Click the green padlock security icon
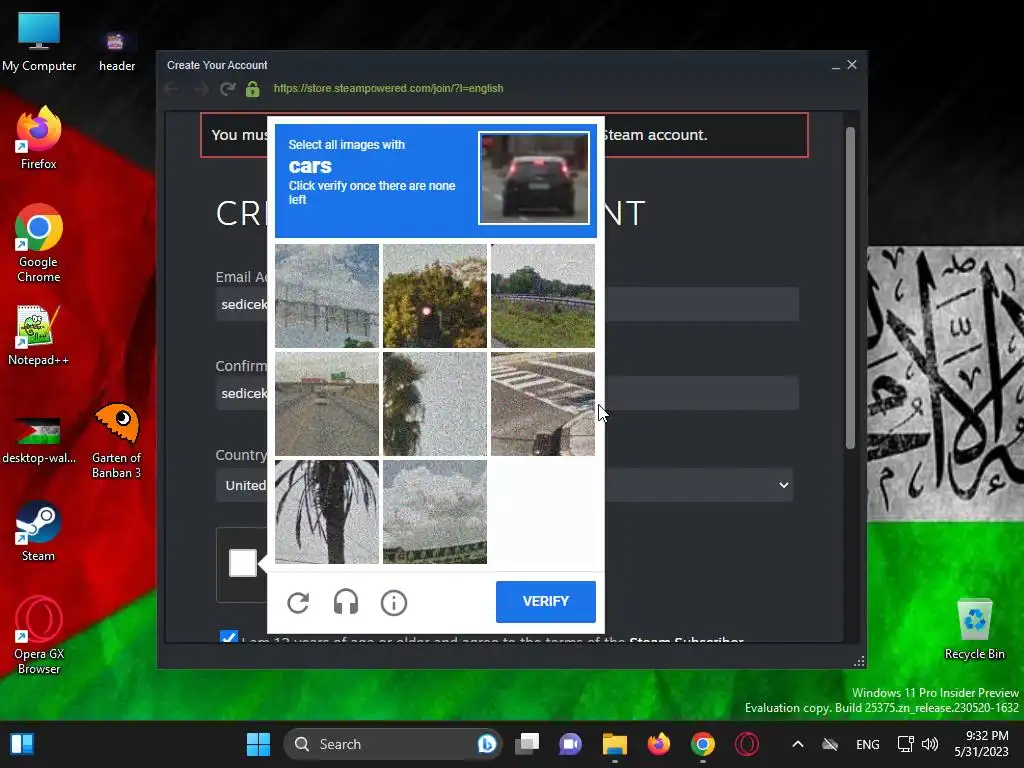1024x768 pixels. tap(253, 88)
